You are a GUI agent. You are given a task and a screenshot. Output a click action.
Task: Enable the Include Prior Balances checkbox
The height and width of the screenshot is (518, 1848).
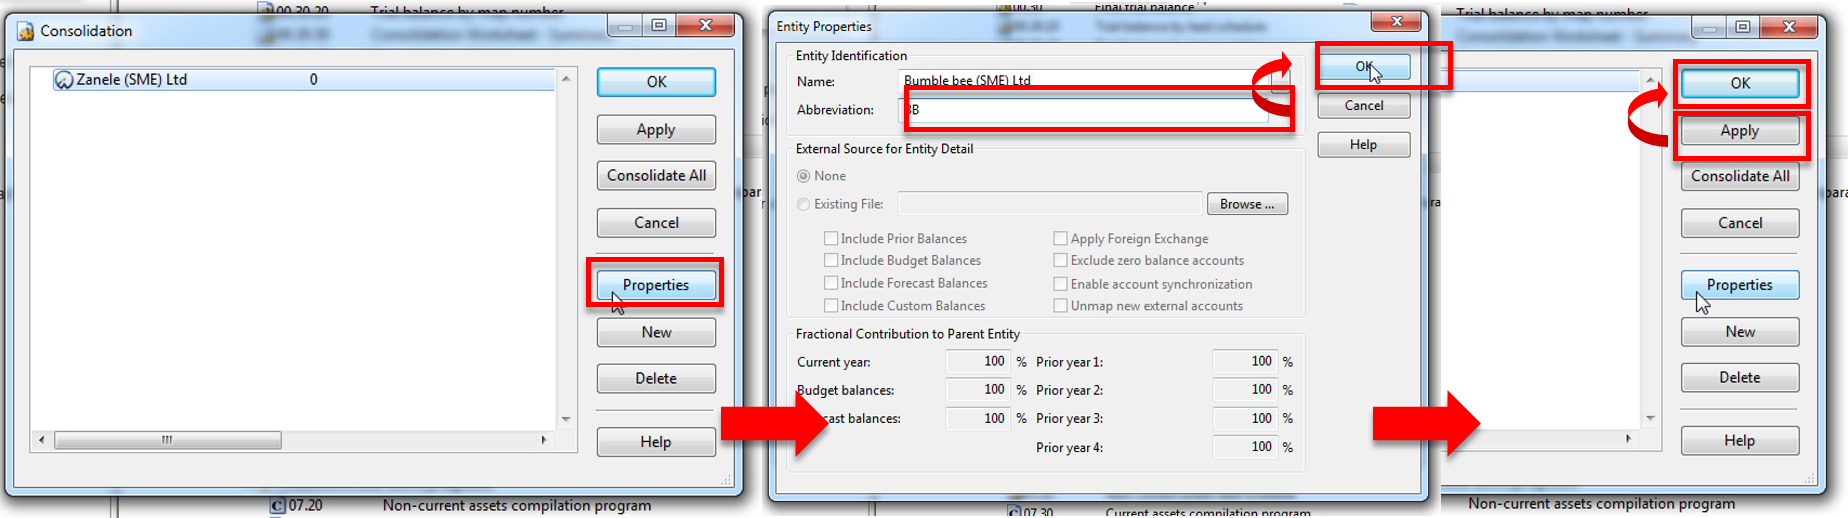[x=831, y=239]
